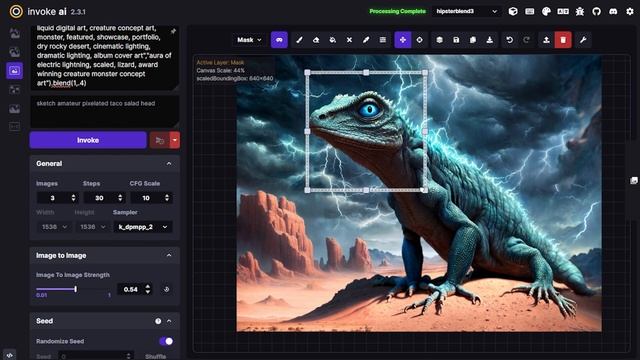The height and width of the screenshot is (360, 640).
Task: Collapse the Seed section
Action: (x=169, y=321)
